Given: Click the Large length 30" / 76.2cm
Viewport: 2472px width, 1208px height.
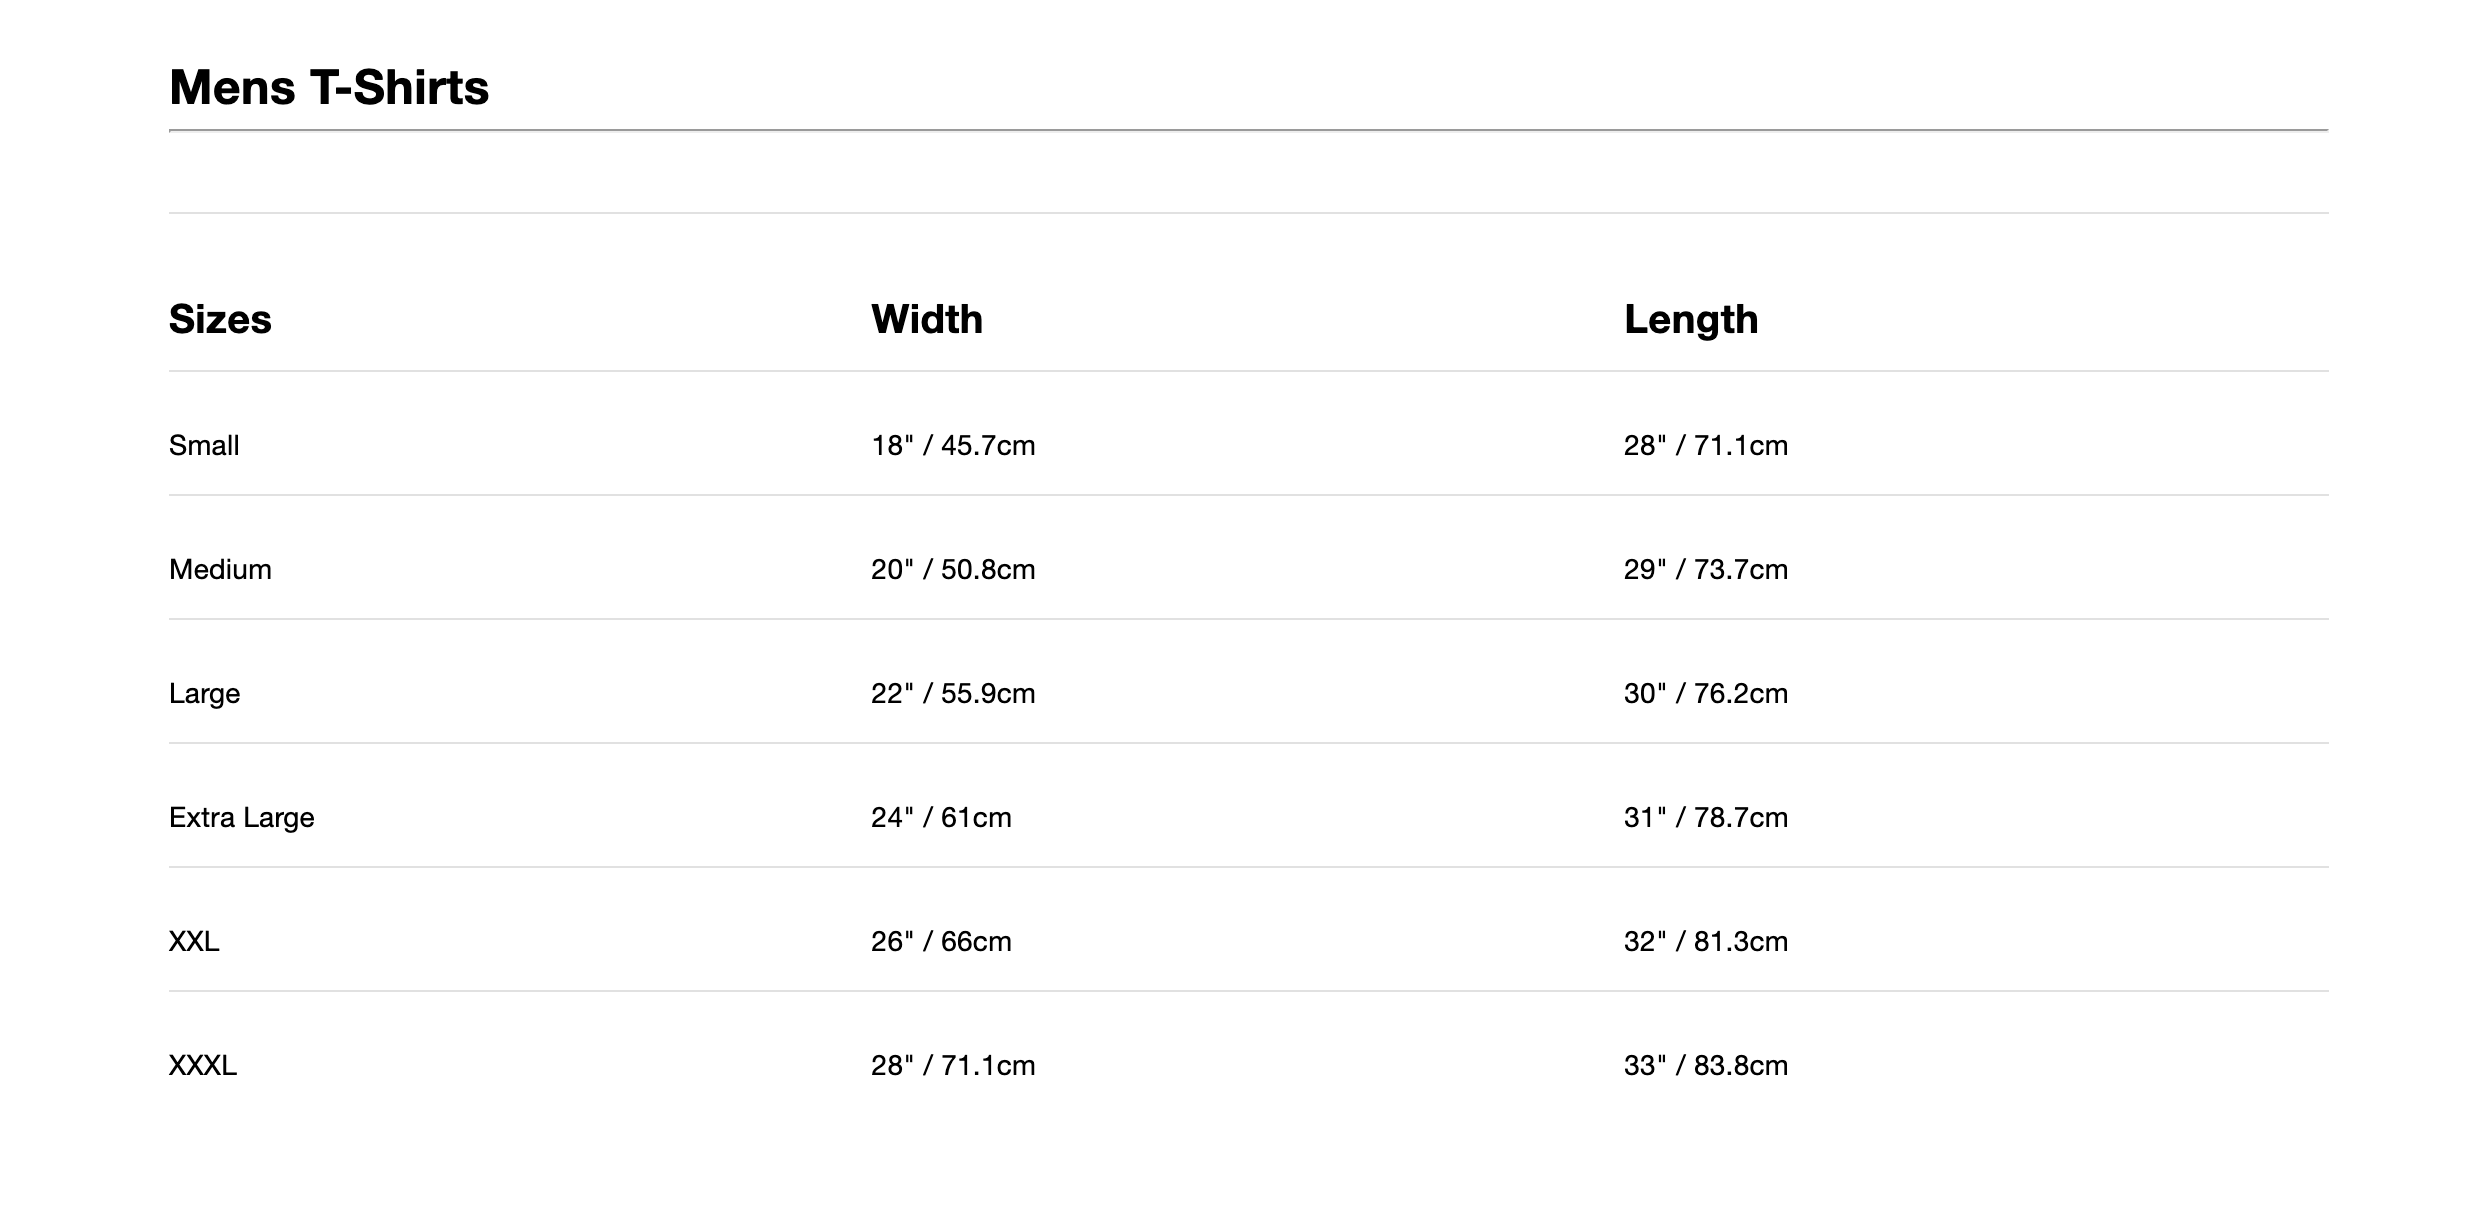Looking at the screenshot, I should (1705, 694).
